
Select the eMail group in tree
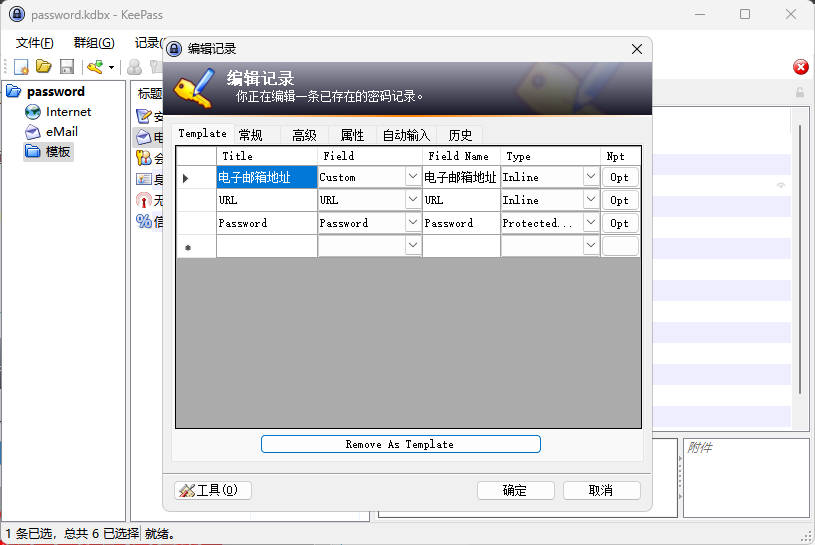tap(61, 131)
